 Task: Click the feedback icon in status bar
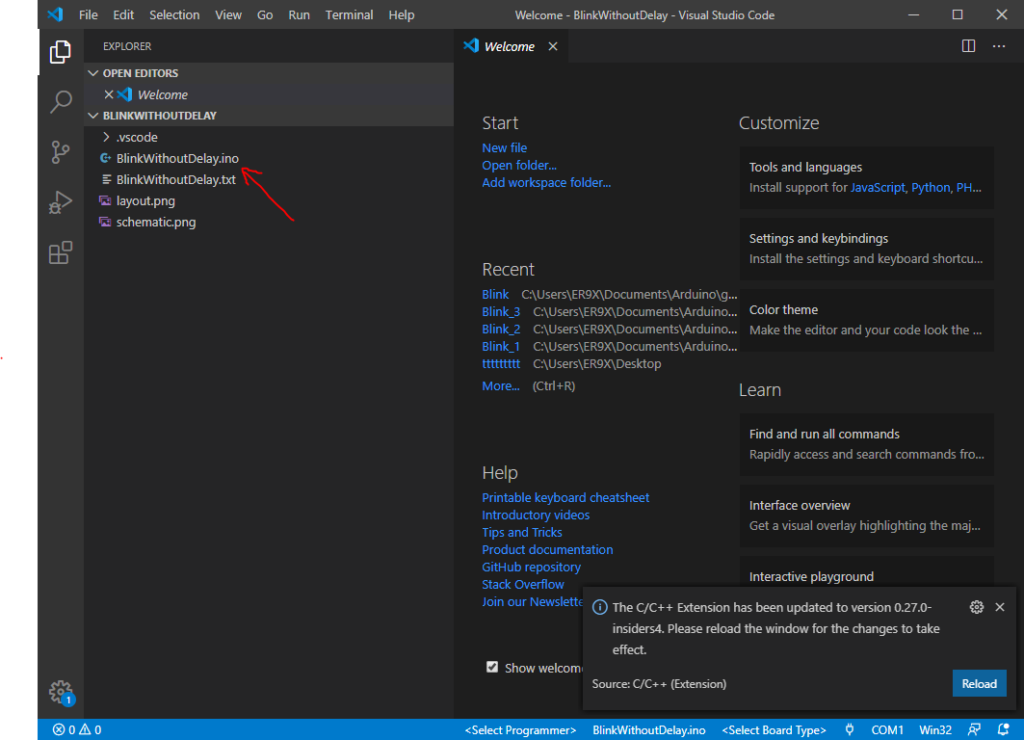(x=974, y=730)
